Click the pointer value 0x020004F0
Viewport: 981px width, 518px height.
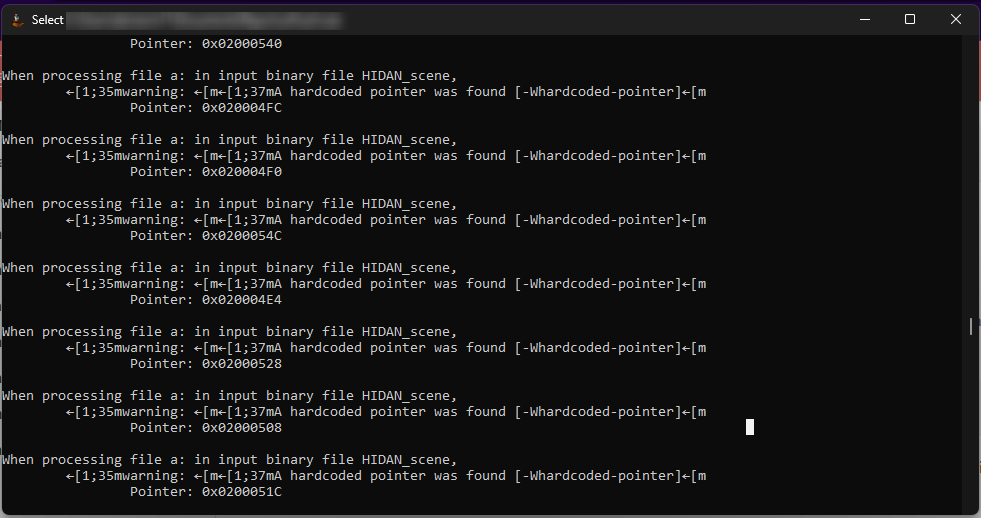pos(242,172)
